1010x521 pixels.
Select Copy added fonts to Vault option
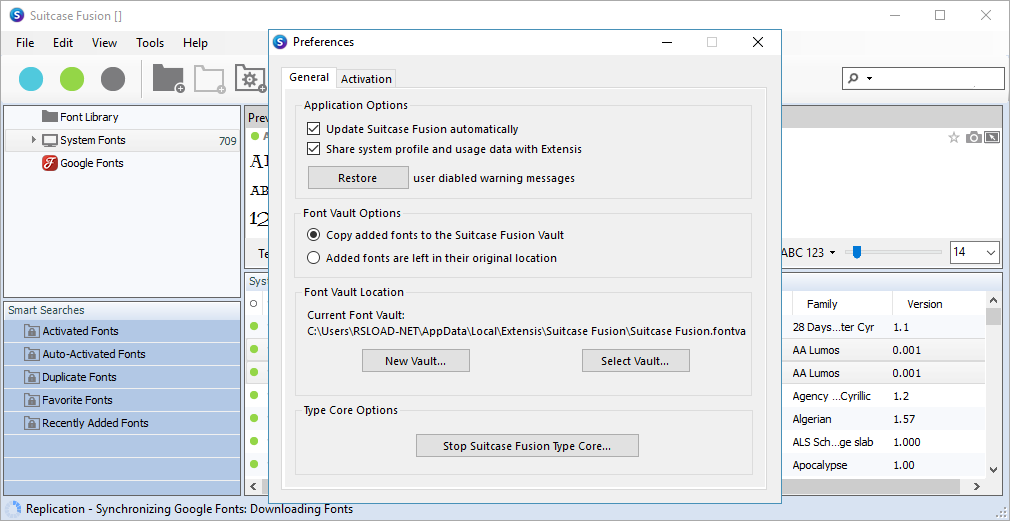[314, 235]
